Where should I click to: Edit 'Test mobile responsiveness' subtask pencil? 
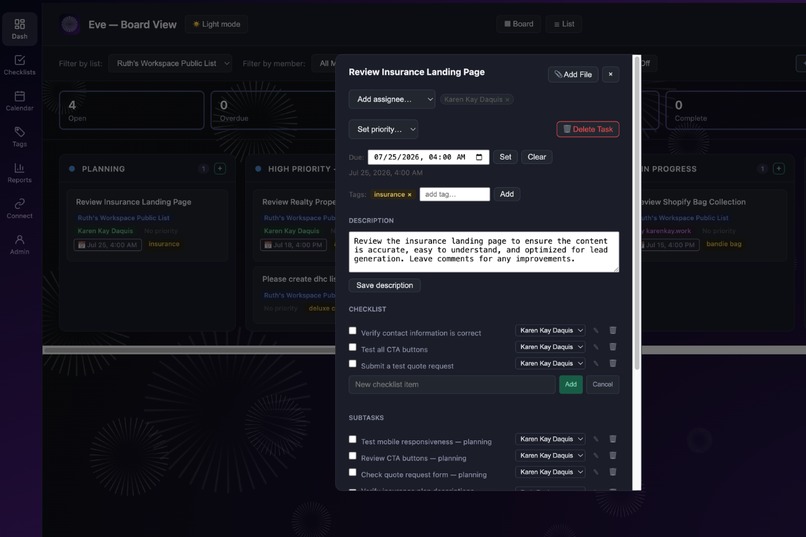[x=596, y=439]
